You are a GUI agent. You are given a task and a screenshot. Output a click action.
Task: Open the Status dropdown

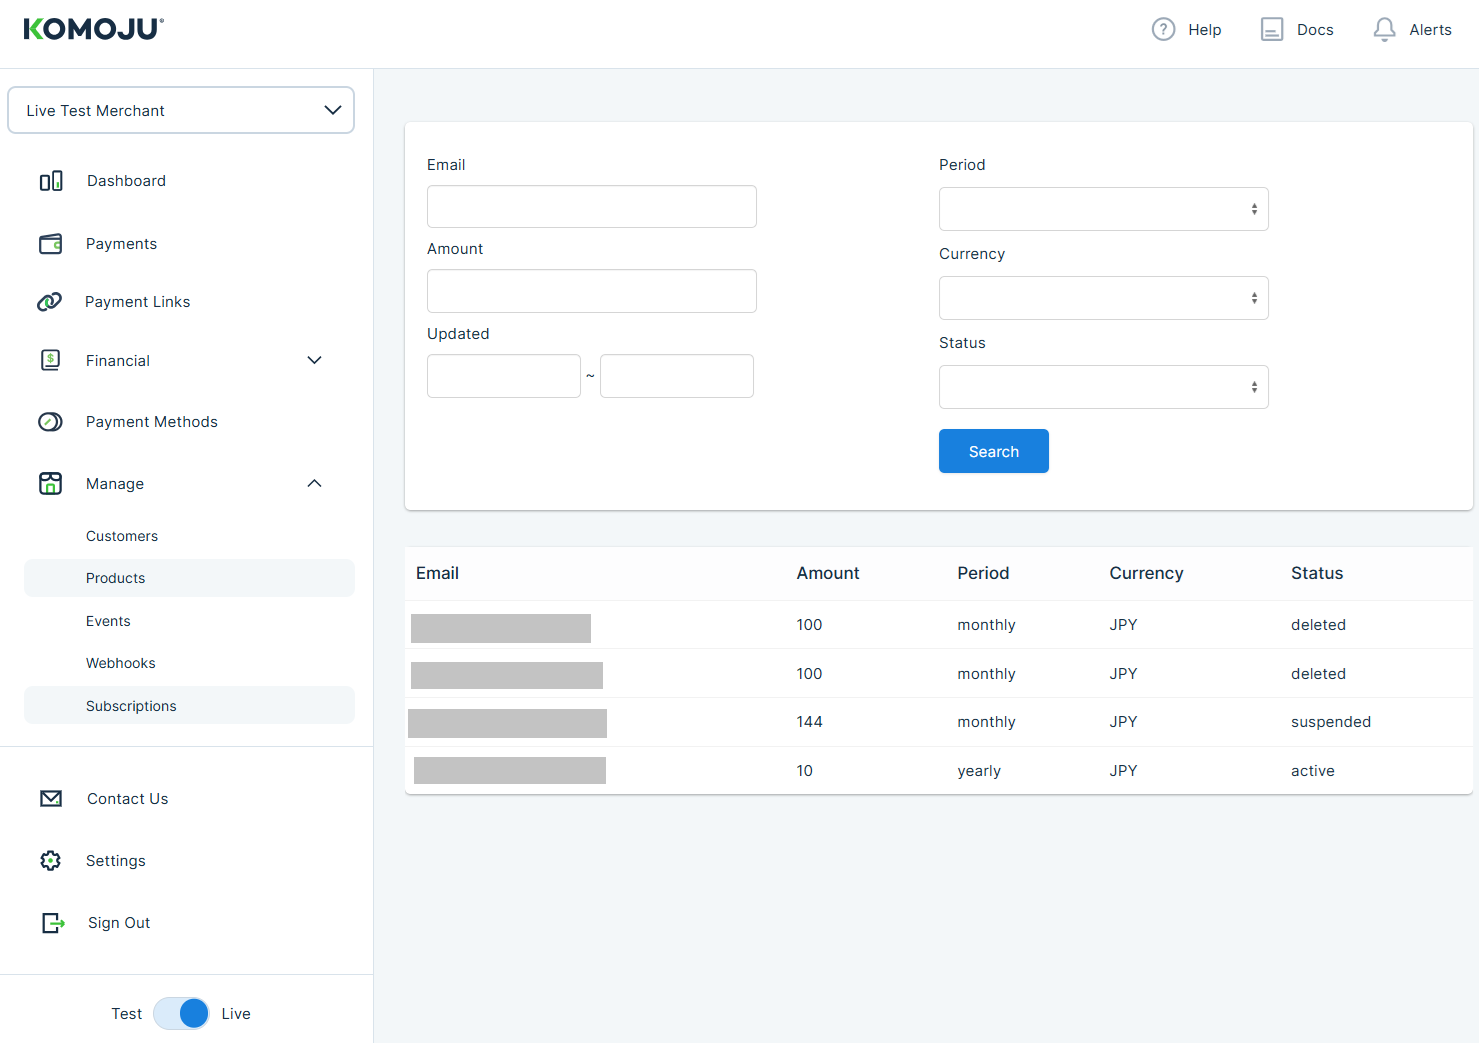(x=1103, y=387)
